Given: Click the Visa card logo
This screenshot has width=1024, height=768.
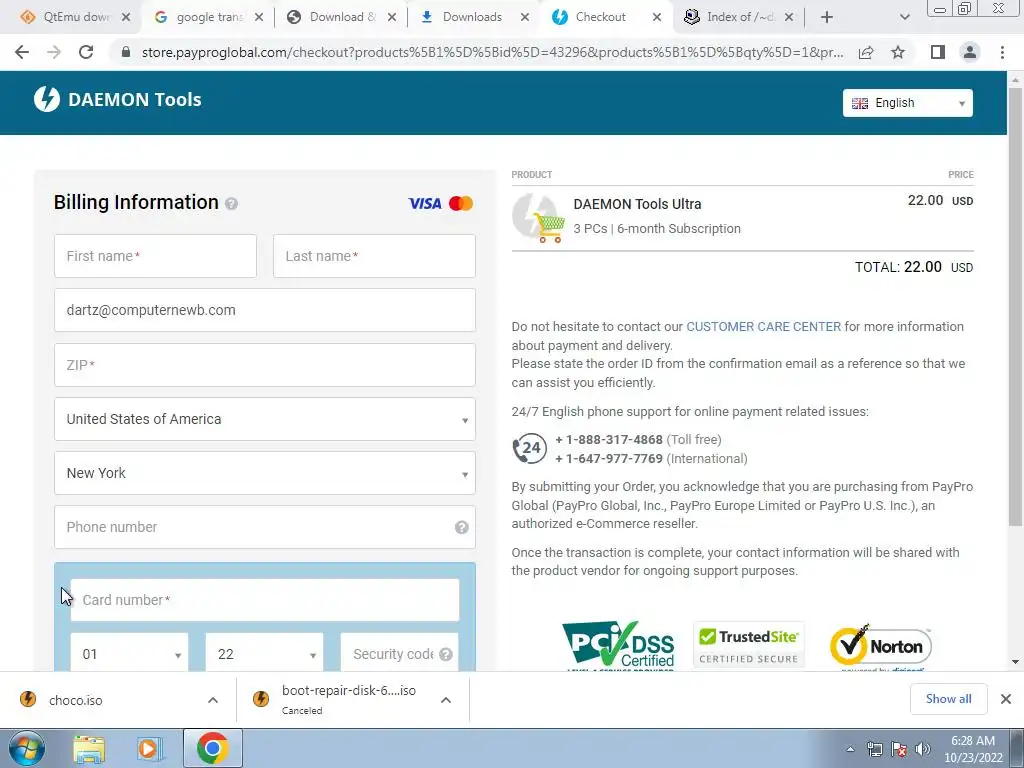Looking at the screenshot, I should 424,204.
